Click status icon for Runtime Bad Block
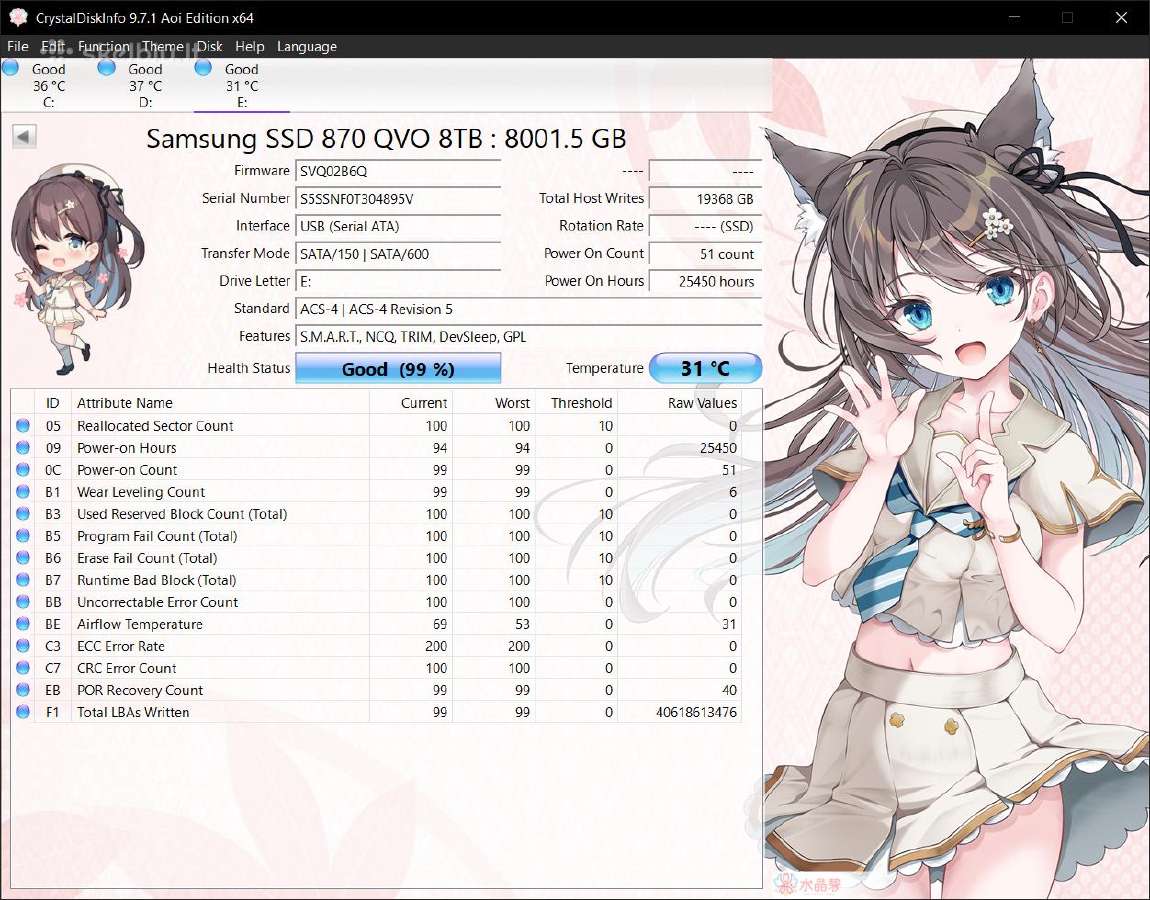The width and height of the screenshot is (1150, 900). coord(23,579)
